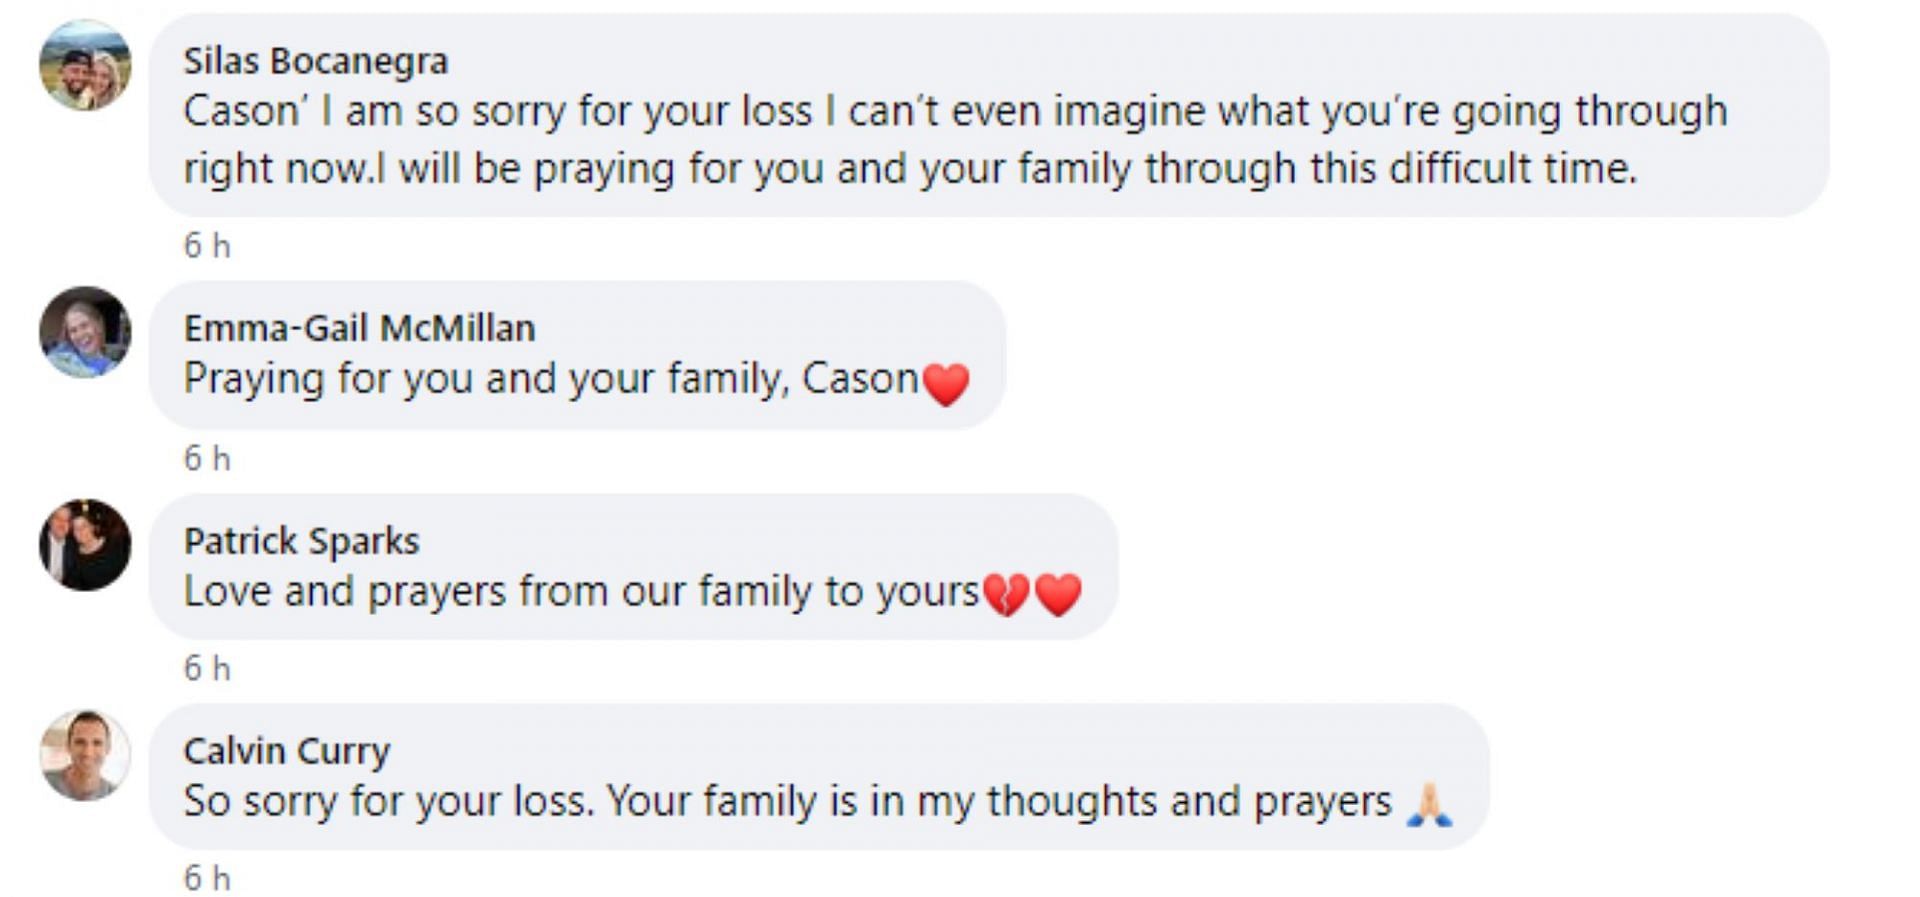The height and width of the screenshot is (897, 1920).
Task: Select the 'Praying for you and your family' comment
Action: click(550, 379)
